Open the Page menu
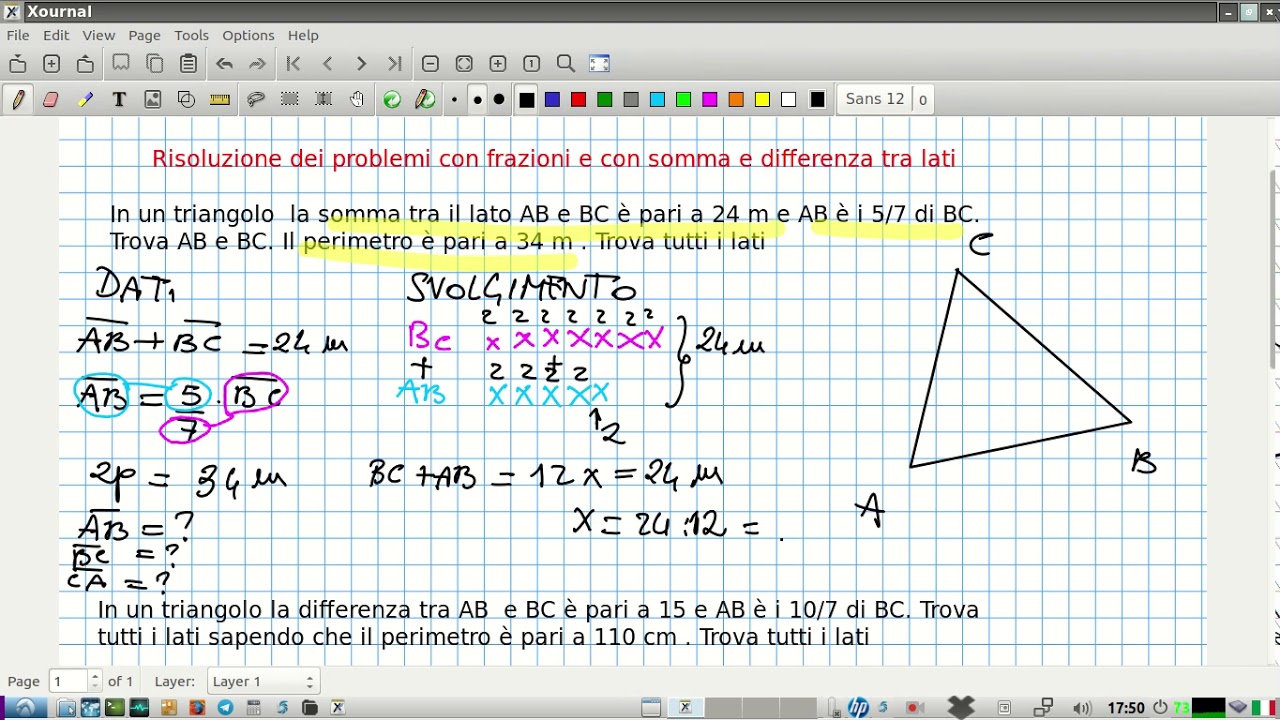This screenshot has width=1280, height=720. tap(144, 35)
